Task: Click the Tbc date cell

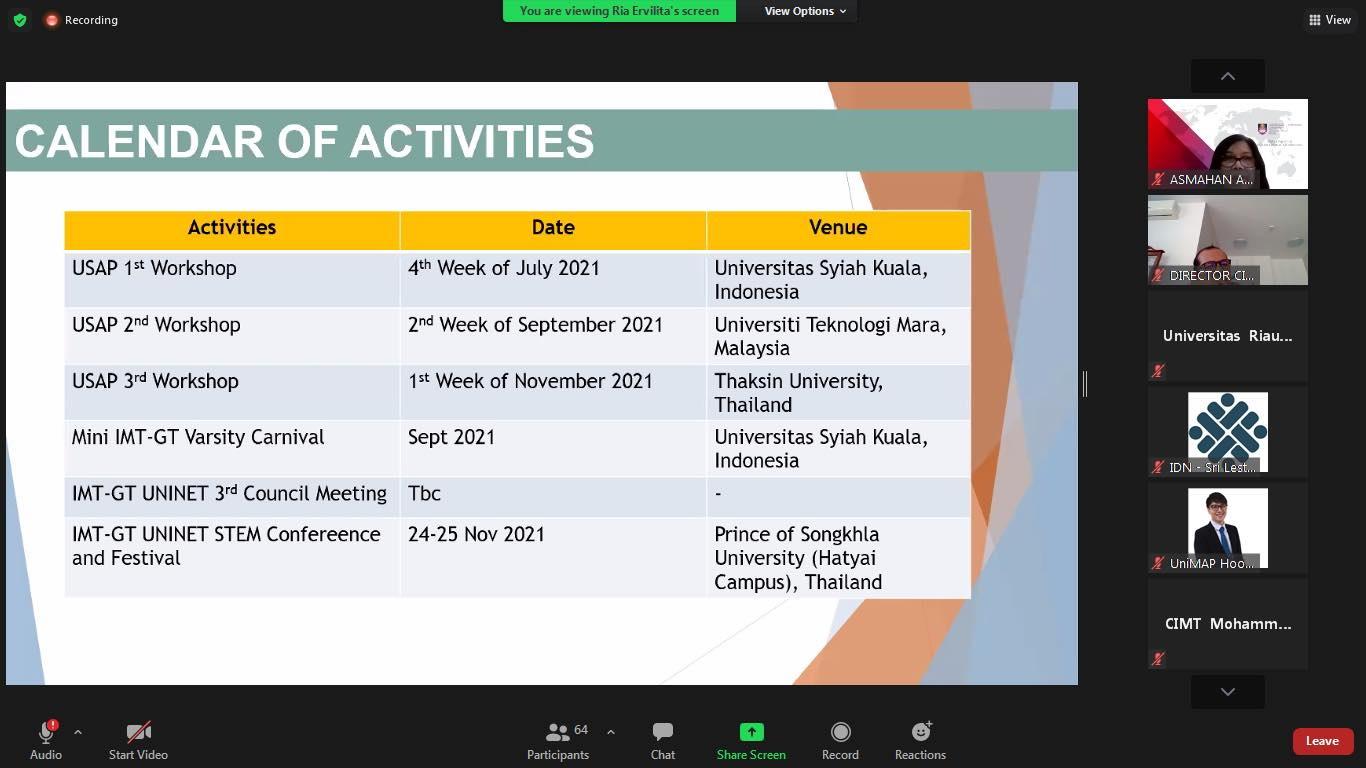Action: point(553,497)
